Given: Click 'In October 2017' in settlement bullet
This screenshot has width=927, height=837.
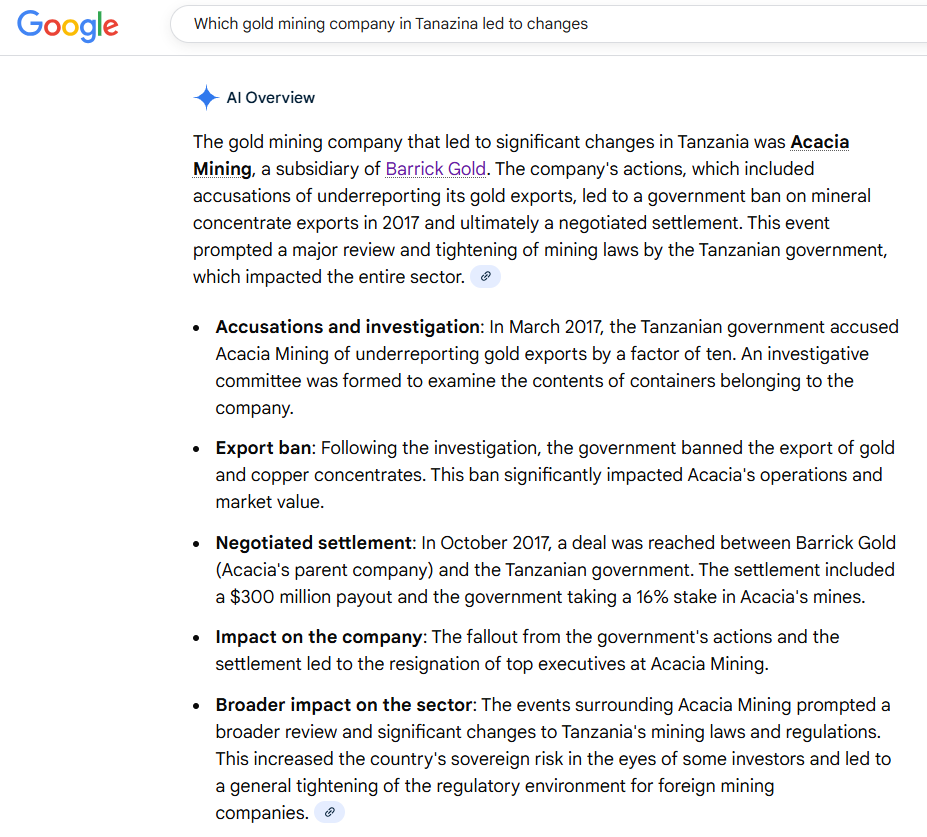Looking at the screenshot, I should [x=486, y=543].
